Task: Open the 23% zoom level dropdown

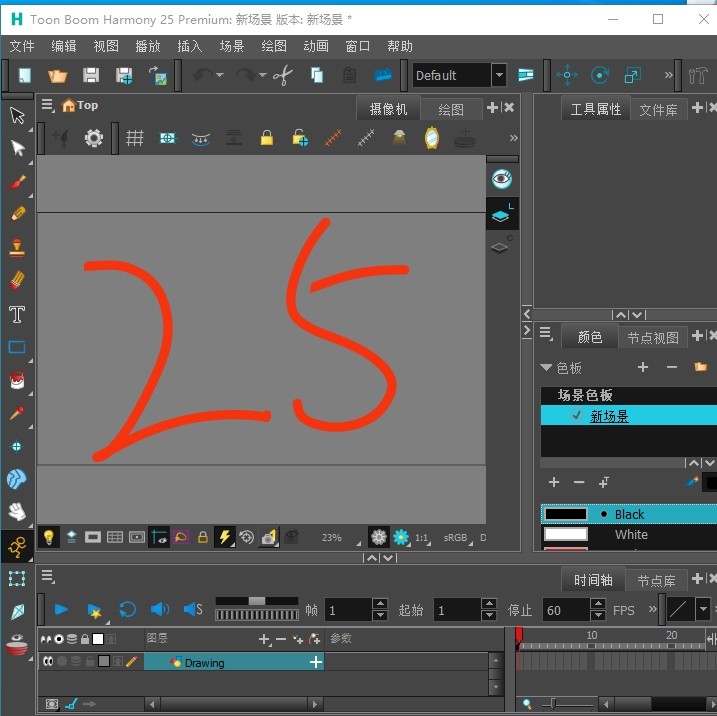Action: click(340, 538)
